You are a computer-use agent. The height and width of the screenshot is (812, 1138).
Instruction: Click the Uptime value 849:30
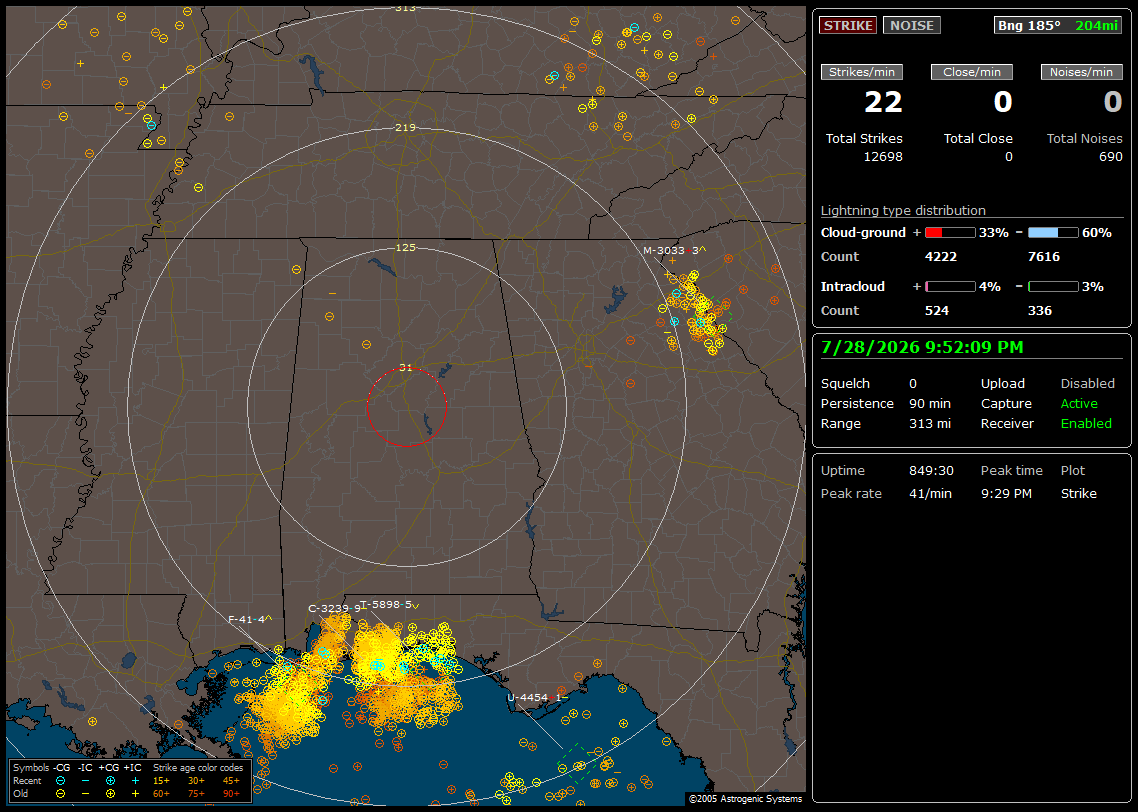pos(931,471)
